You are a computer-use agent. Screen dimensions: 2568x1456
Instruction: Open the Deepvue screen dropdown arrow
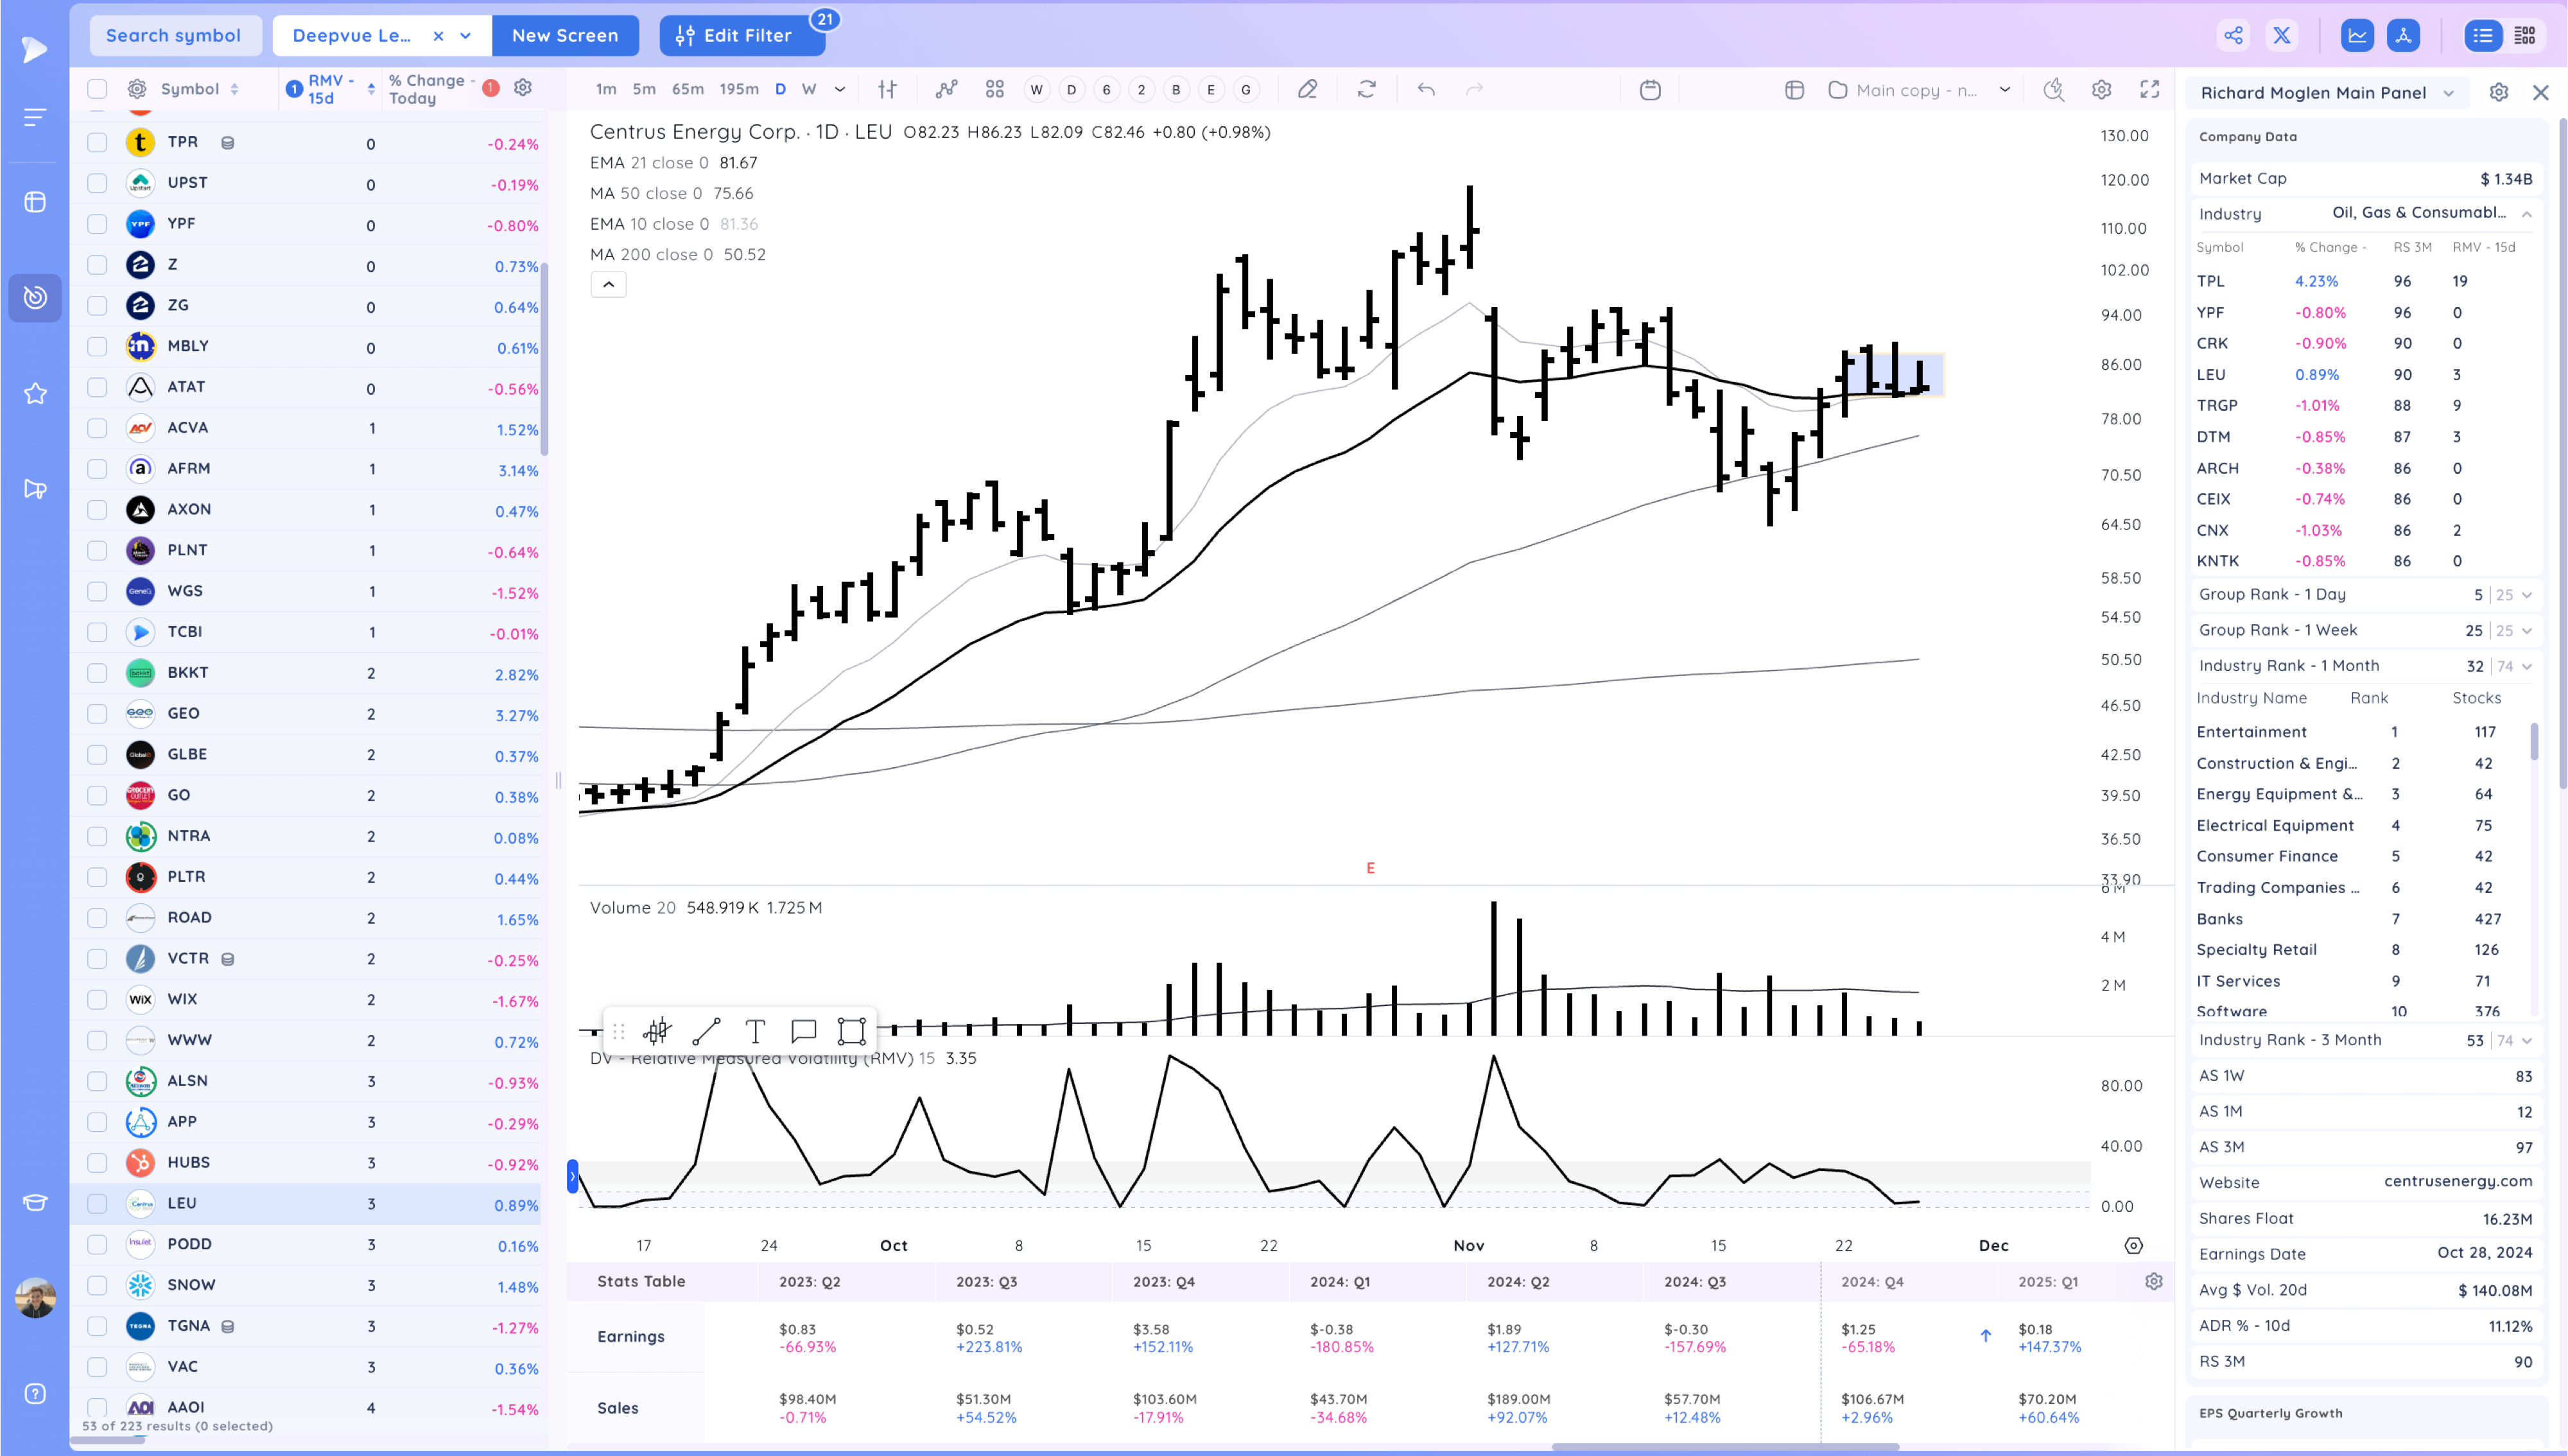click(466, 36)
